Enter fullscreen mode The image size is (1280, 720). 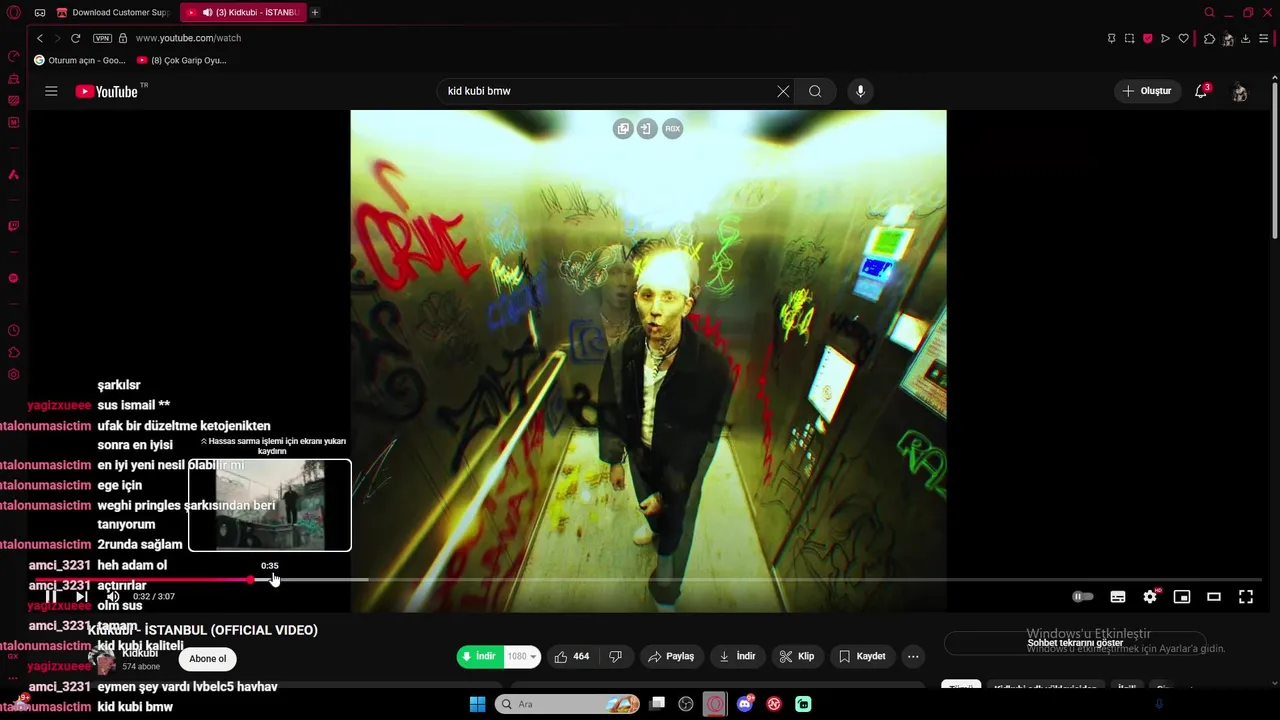[x=1246, y=596]
